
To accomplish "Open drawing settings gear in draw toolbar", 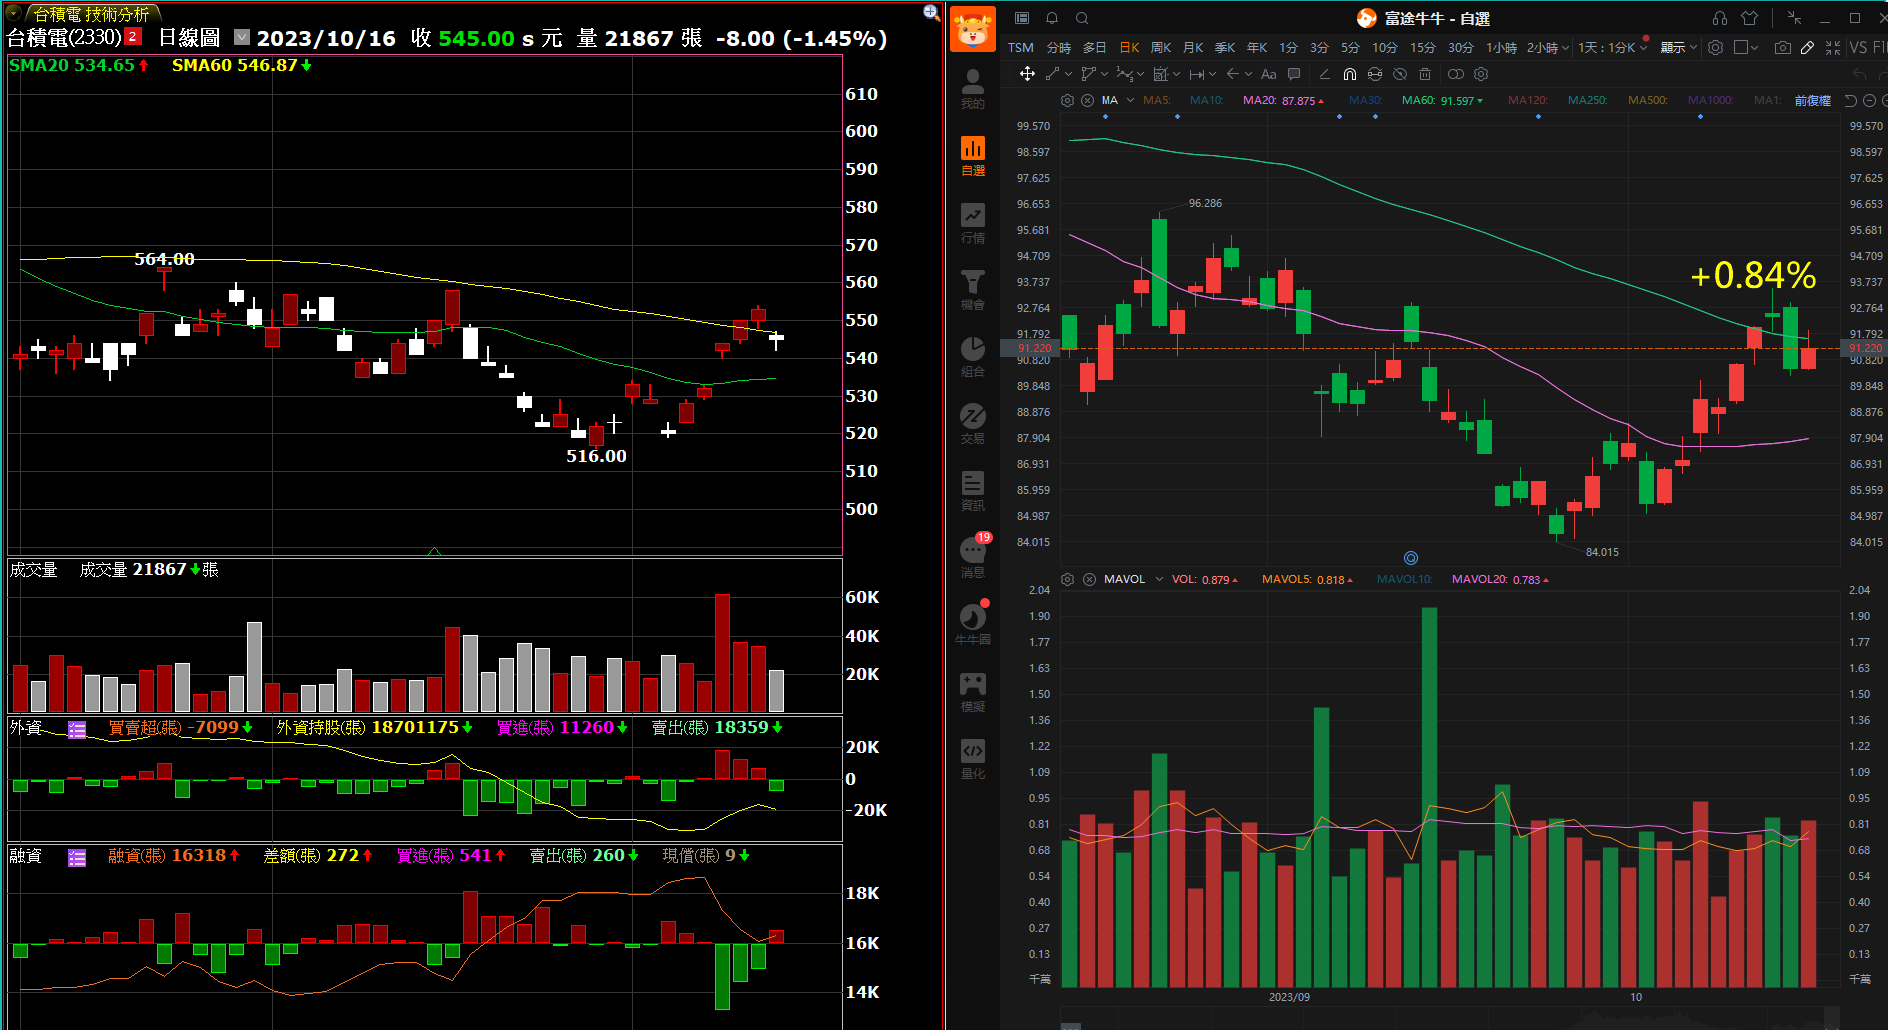I will [x=1481, y=74].
